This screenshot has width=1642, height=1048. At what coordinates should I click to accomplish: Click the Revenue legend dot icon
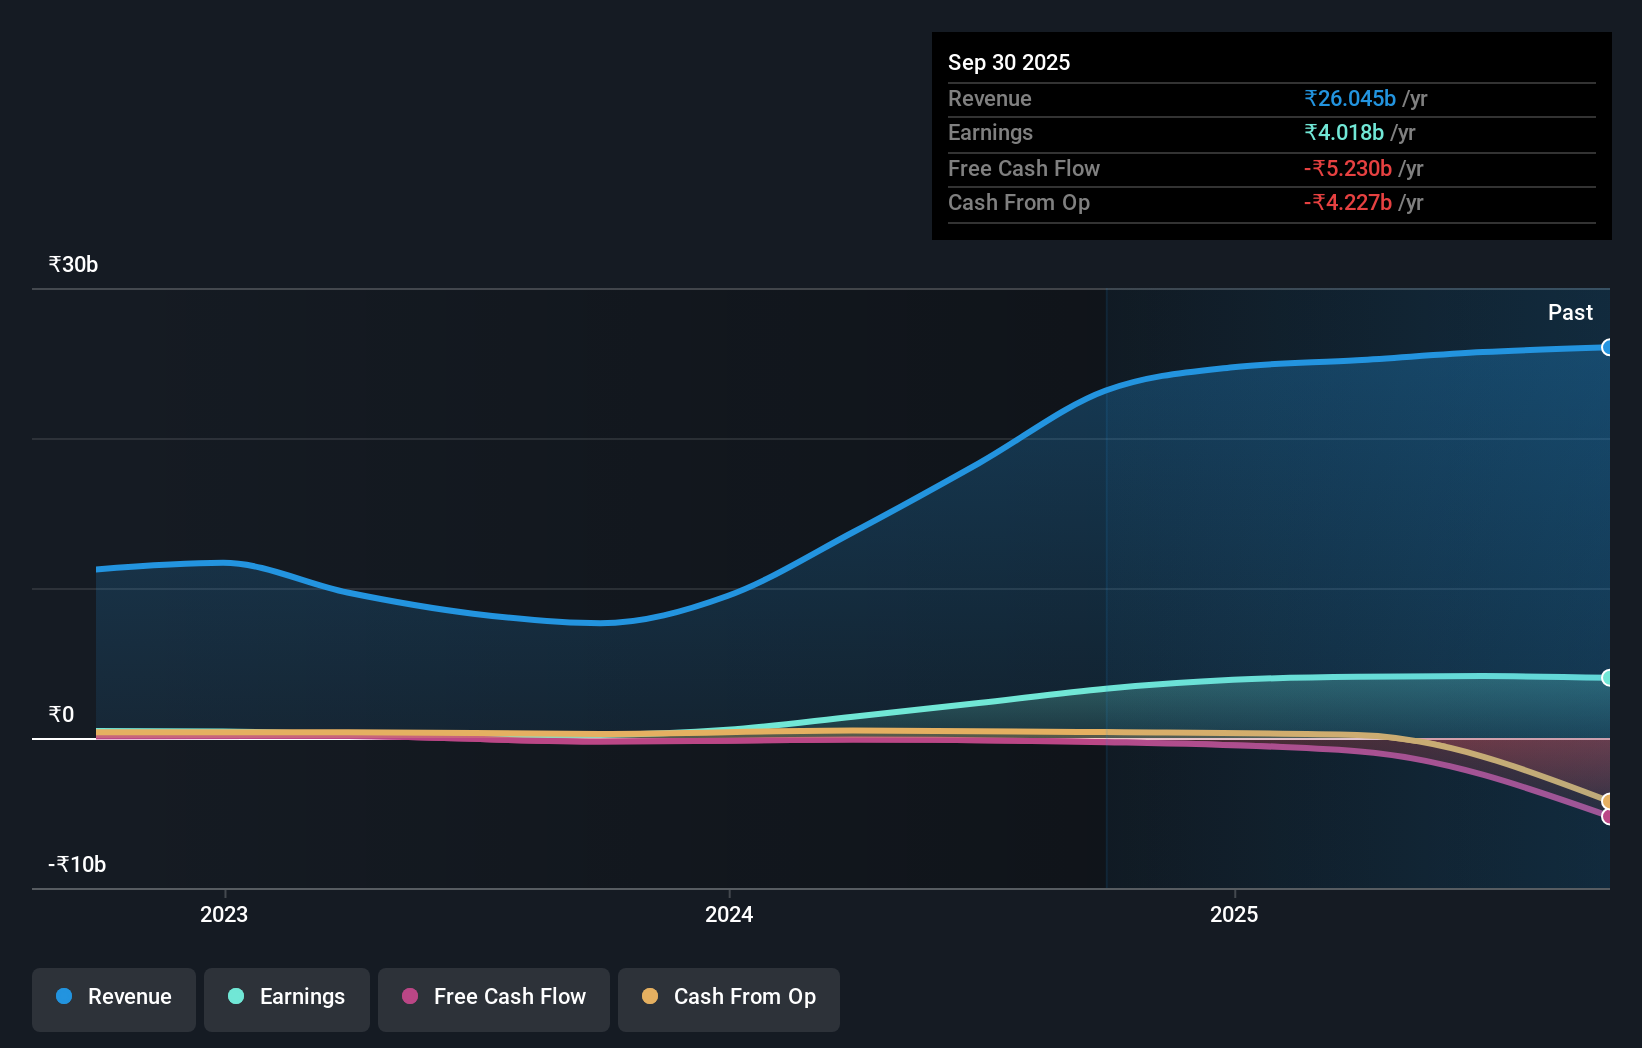click(62, 997)
